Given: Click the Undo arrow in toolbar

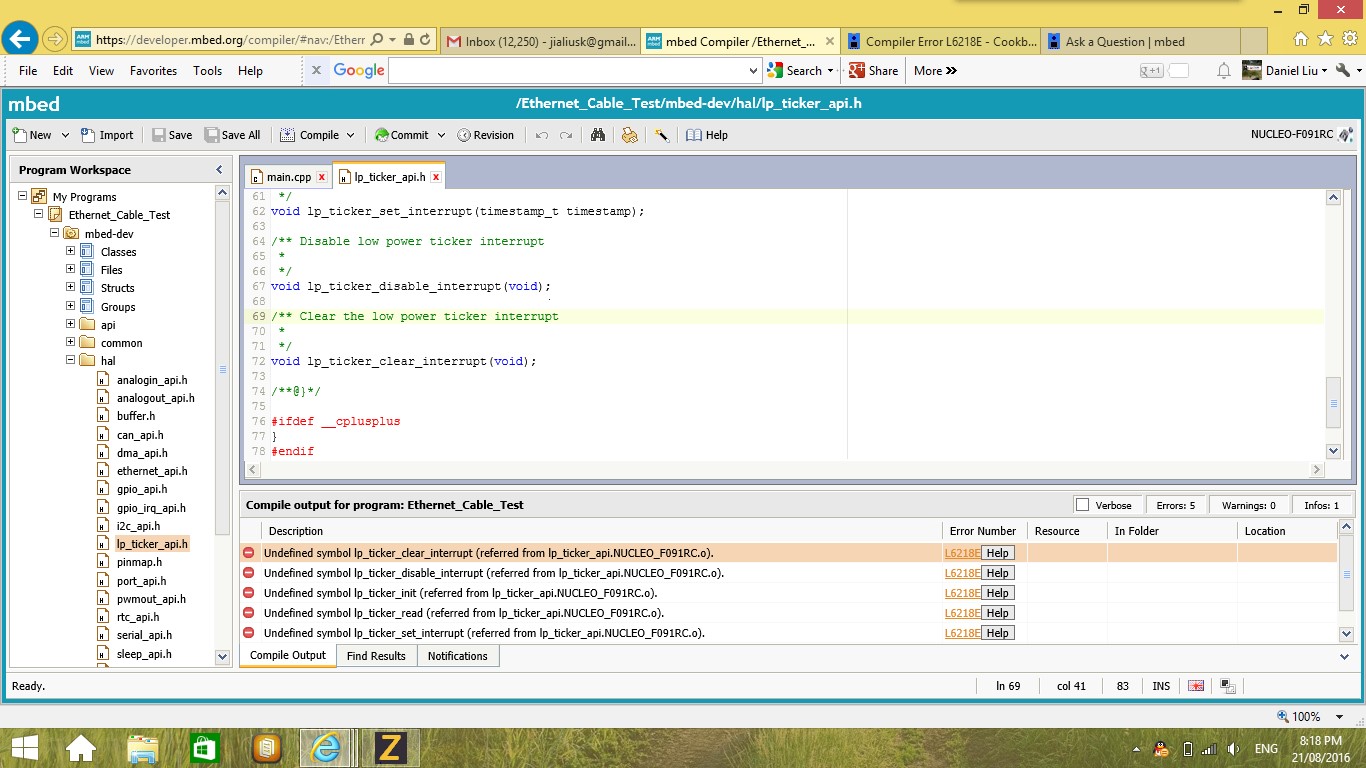Looking at the screenshot, I should [x=541, y=135].
